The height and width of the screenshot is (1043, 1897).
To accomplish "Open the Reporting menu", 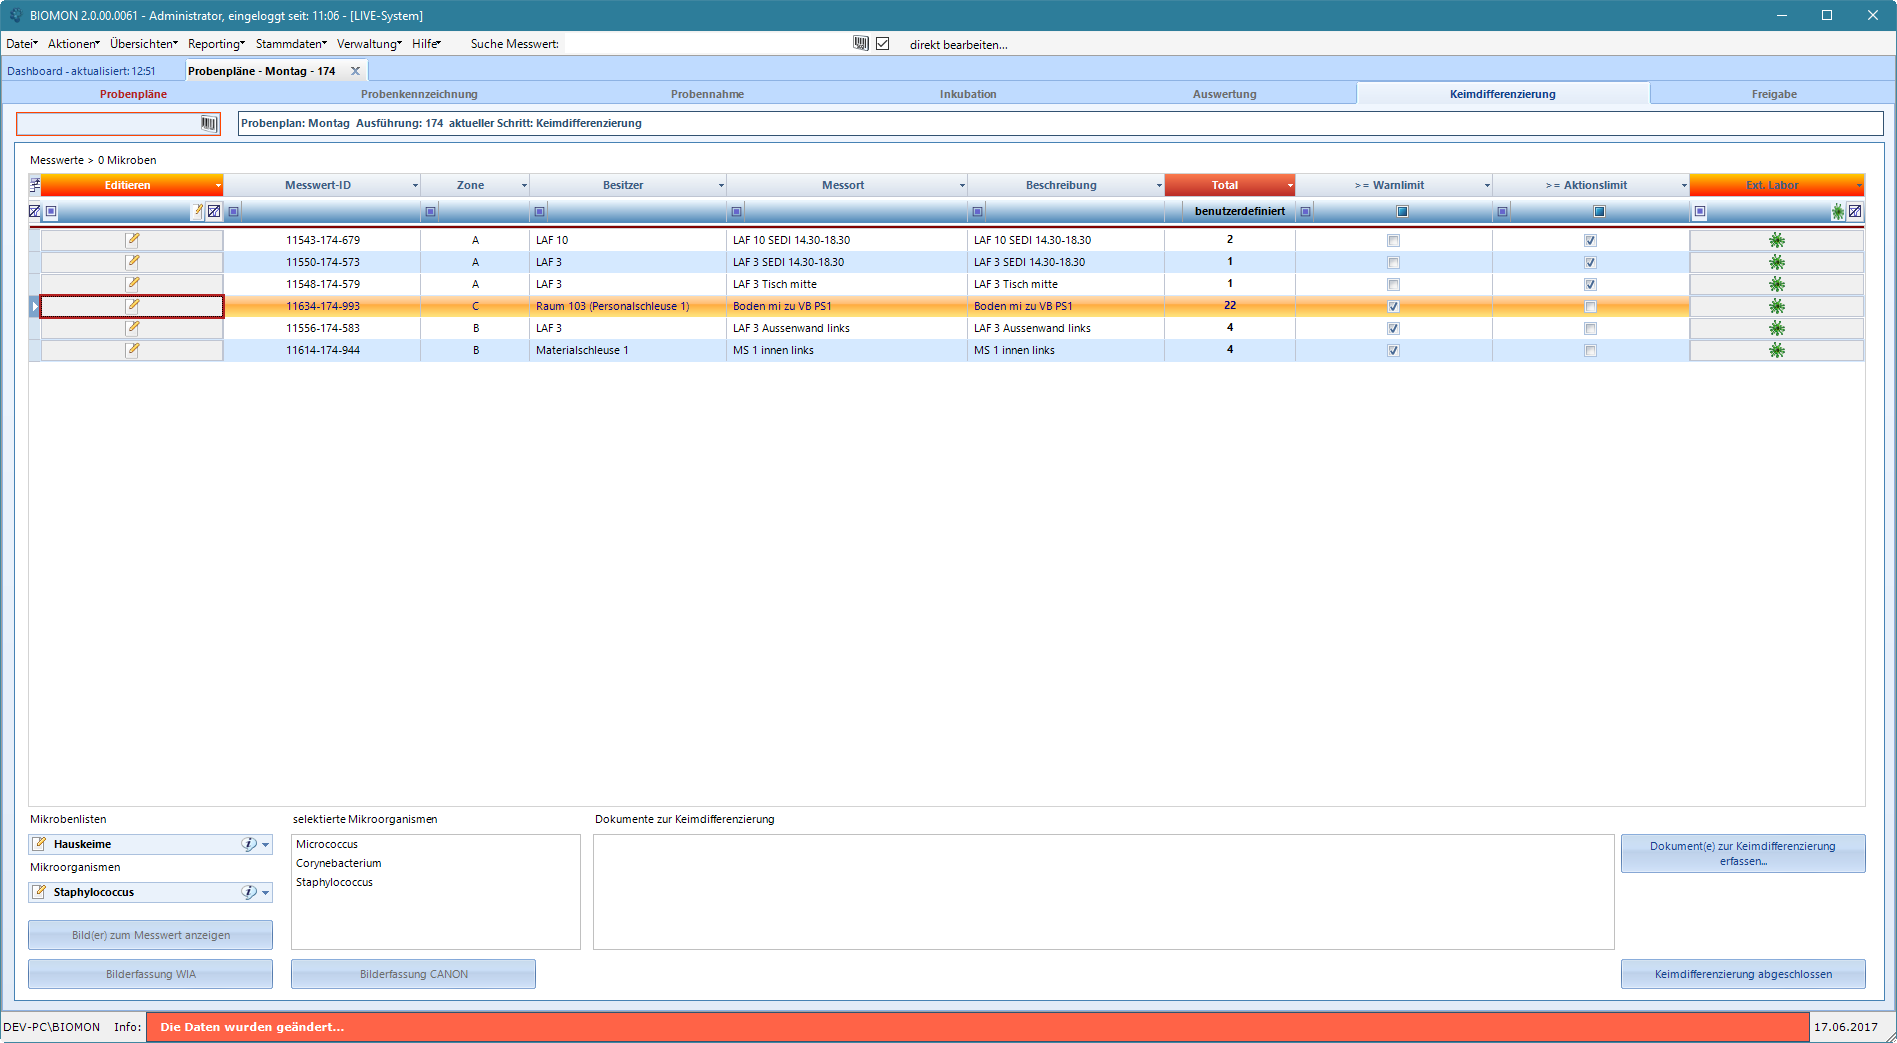I will tap(216, 44).
